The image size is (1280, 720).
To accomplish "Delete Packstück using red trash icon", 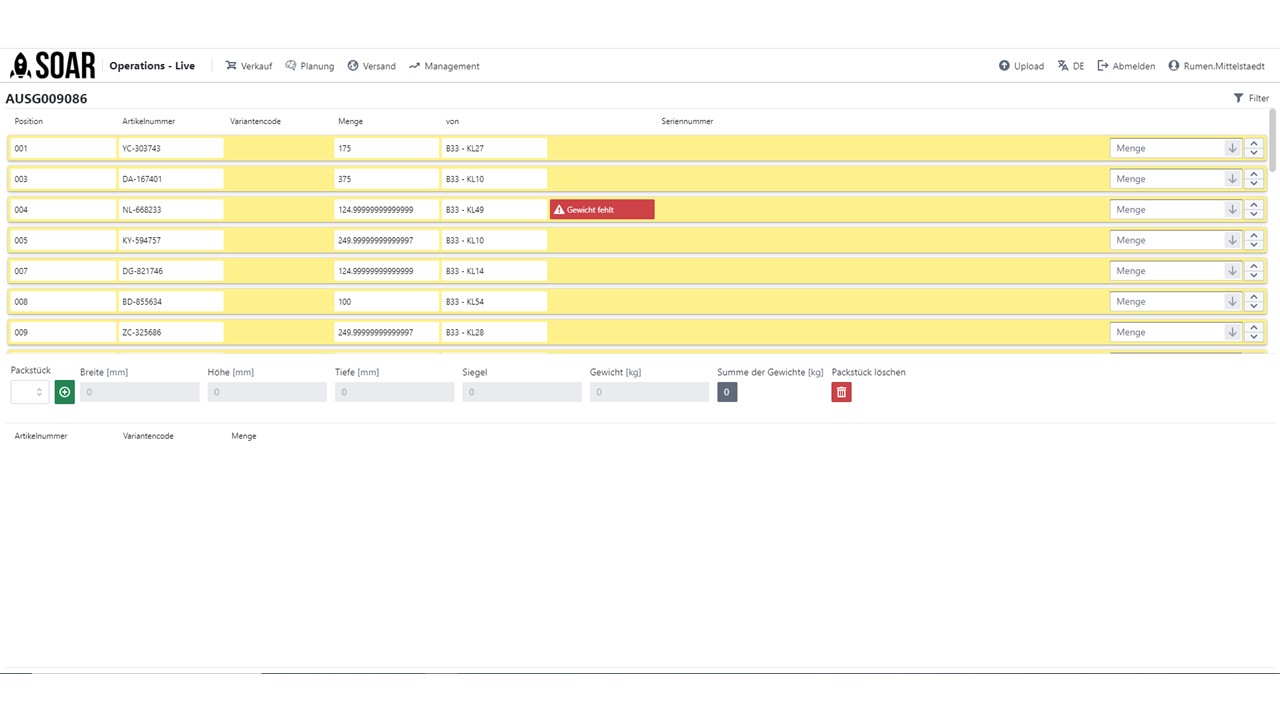I will tap(841, 392).
